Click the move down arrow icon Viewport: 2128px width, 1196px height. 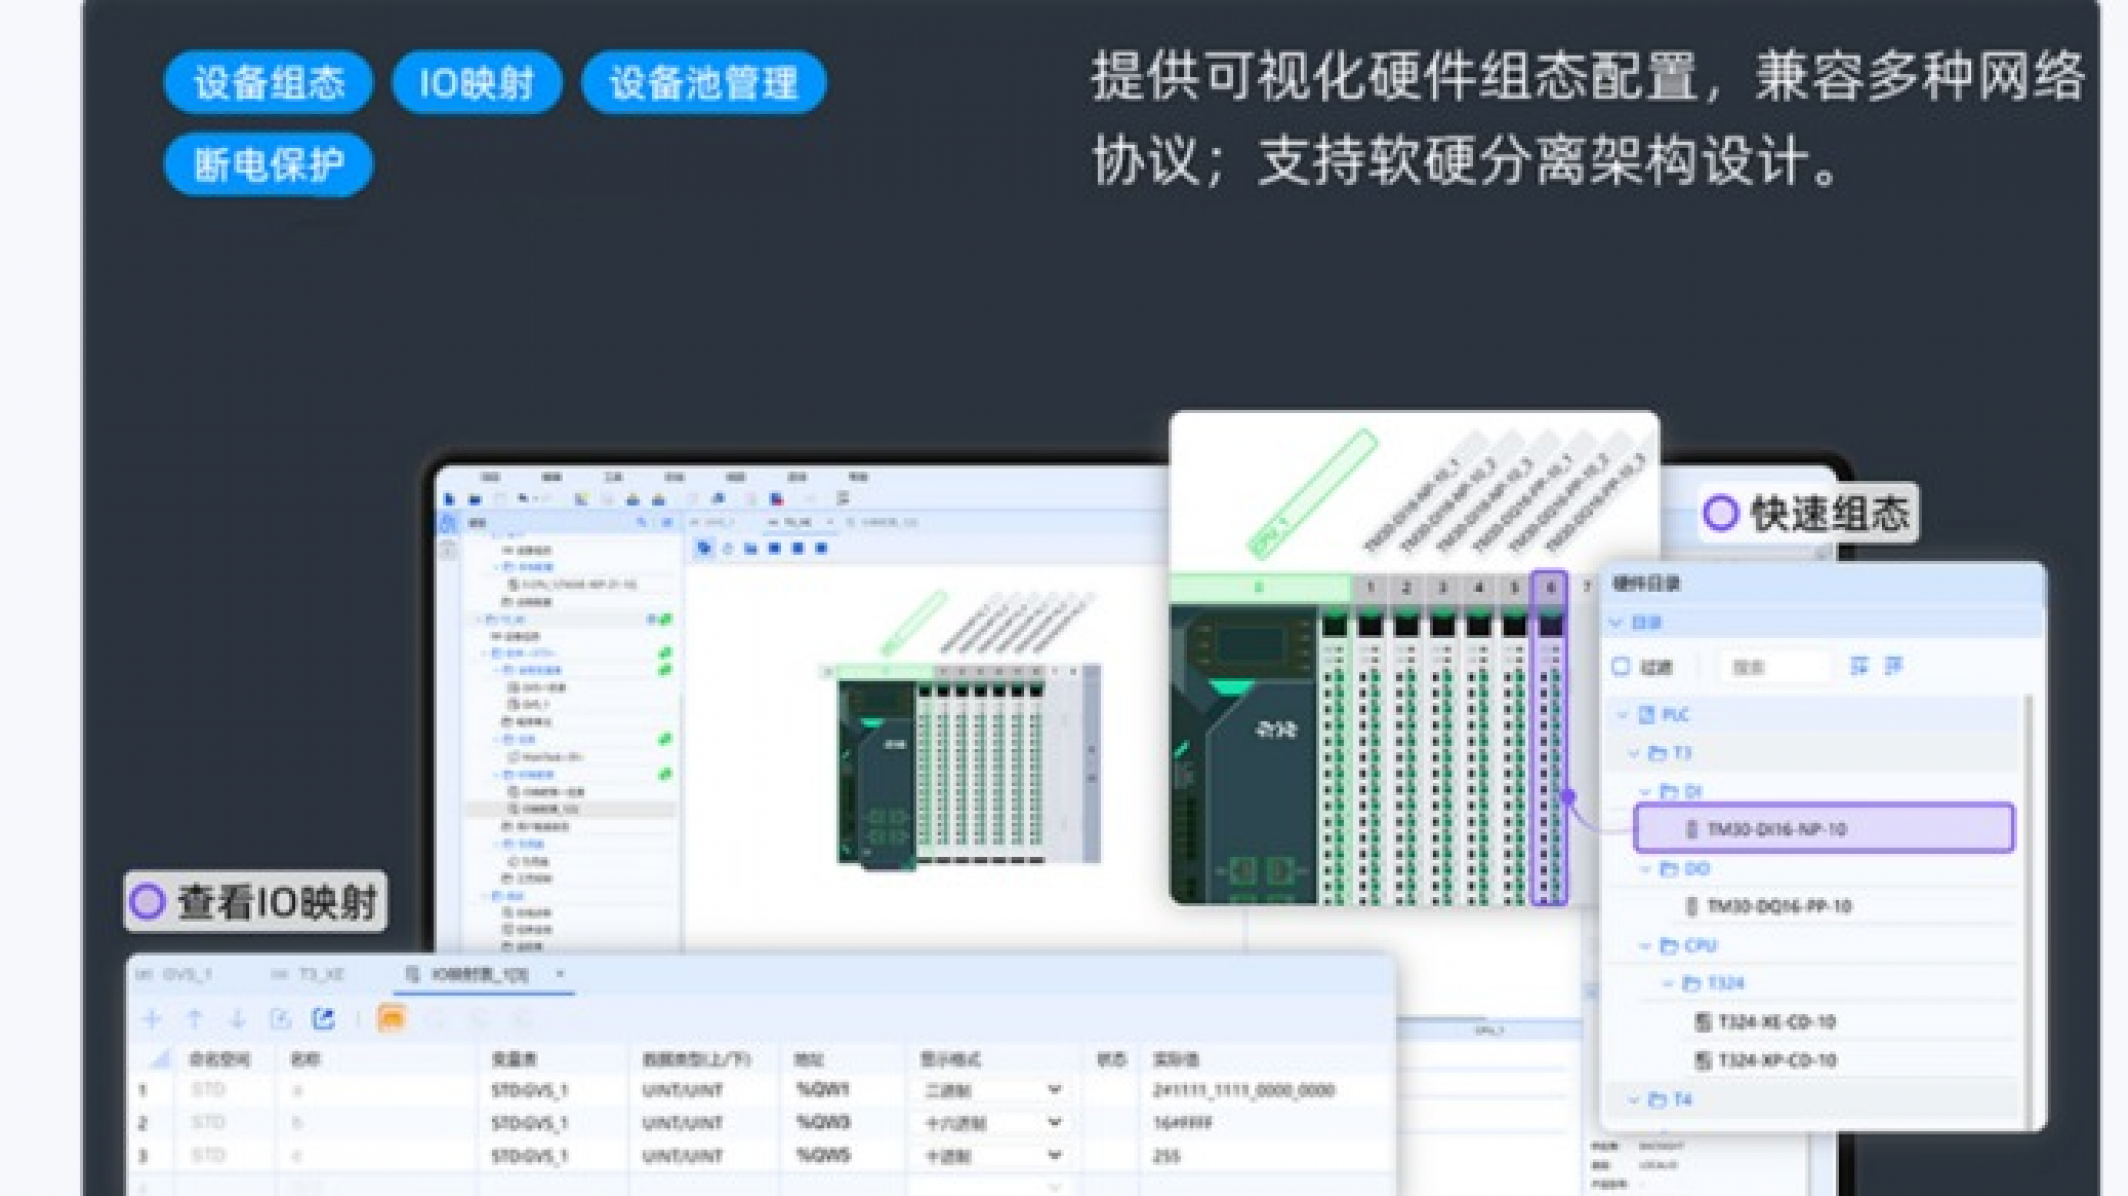click(x=237, y=1019)
